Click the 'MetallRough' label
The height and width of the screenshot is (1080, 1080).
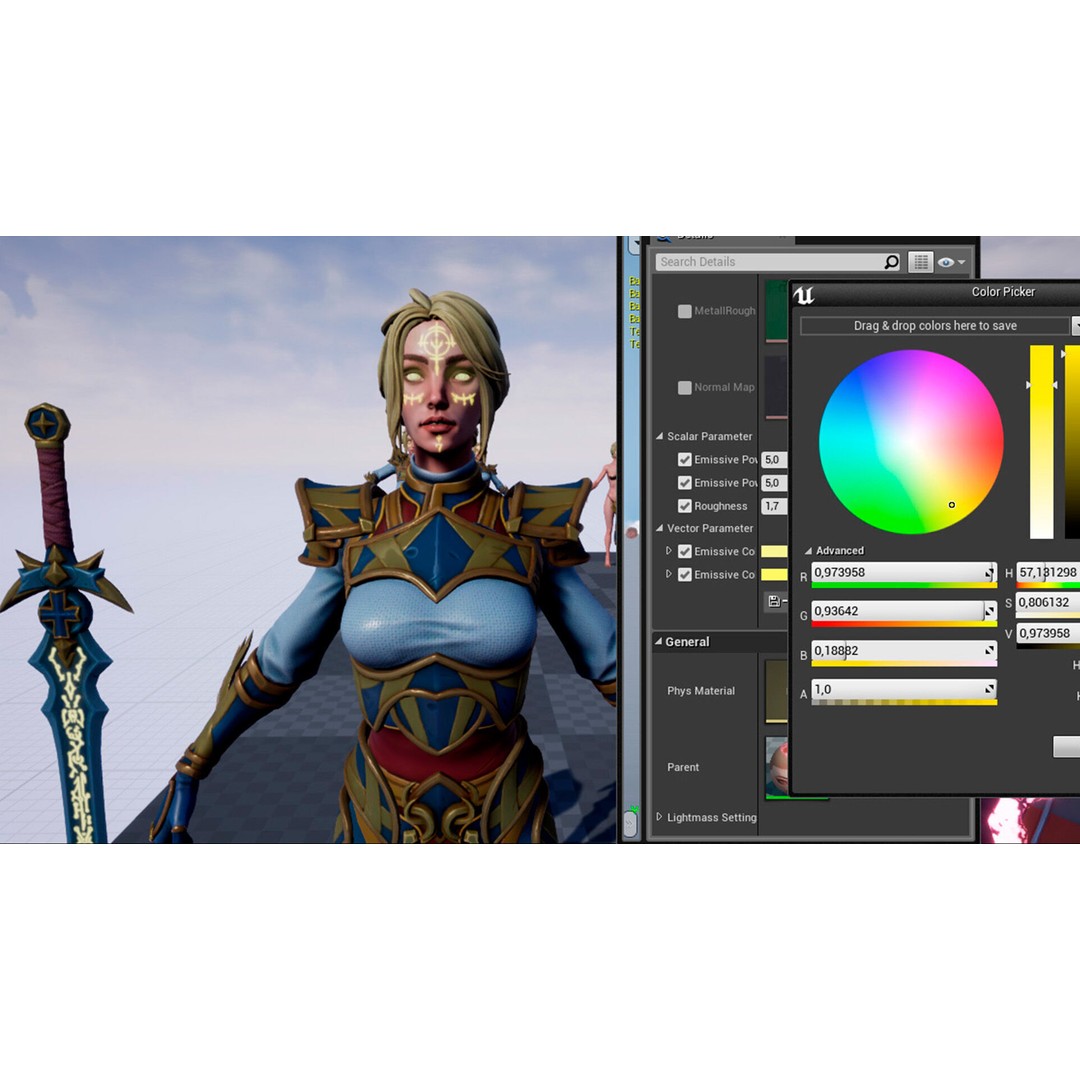pyautogui.click(x=725, y=311)
